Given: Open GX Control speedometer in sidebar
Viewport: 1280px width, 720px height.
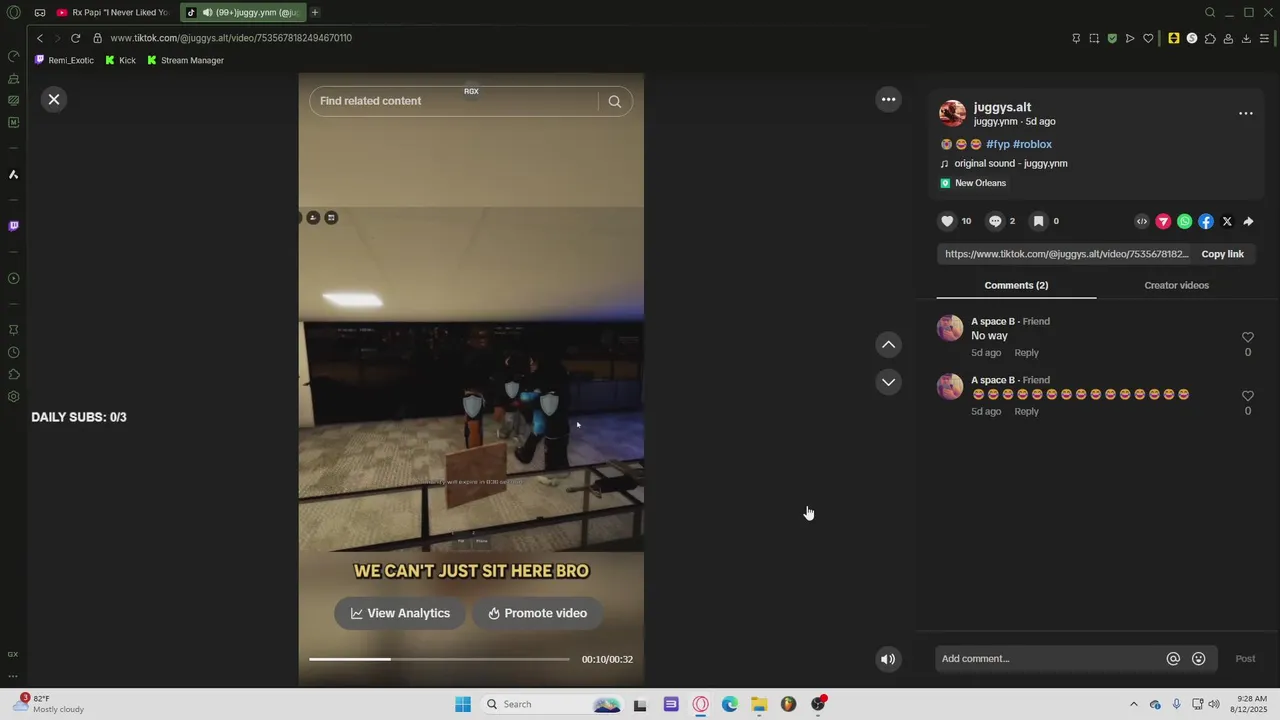Looking at the screenshot, I should click(x=13, y=56).
